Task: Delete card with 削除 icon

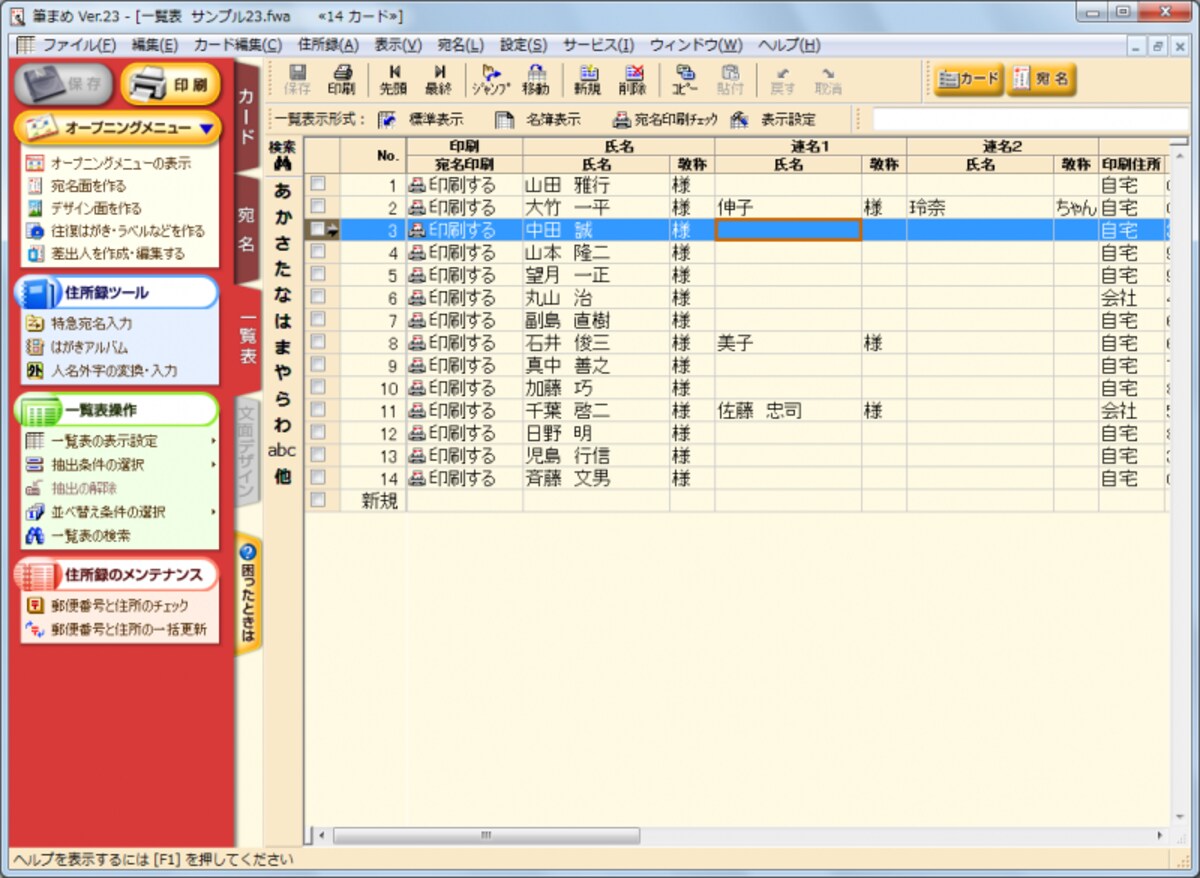Action: 632,79
